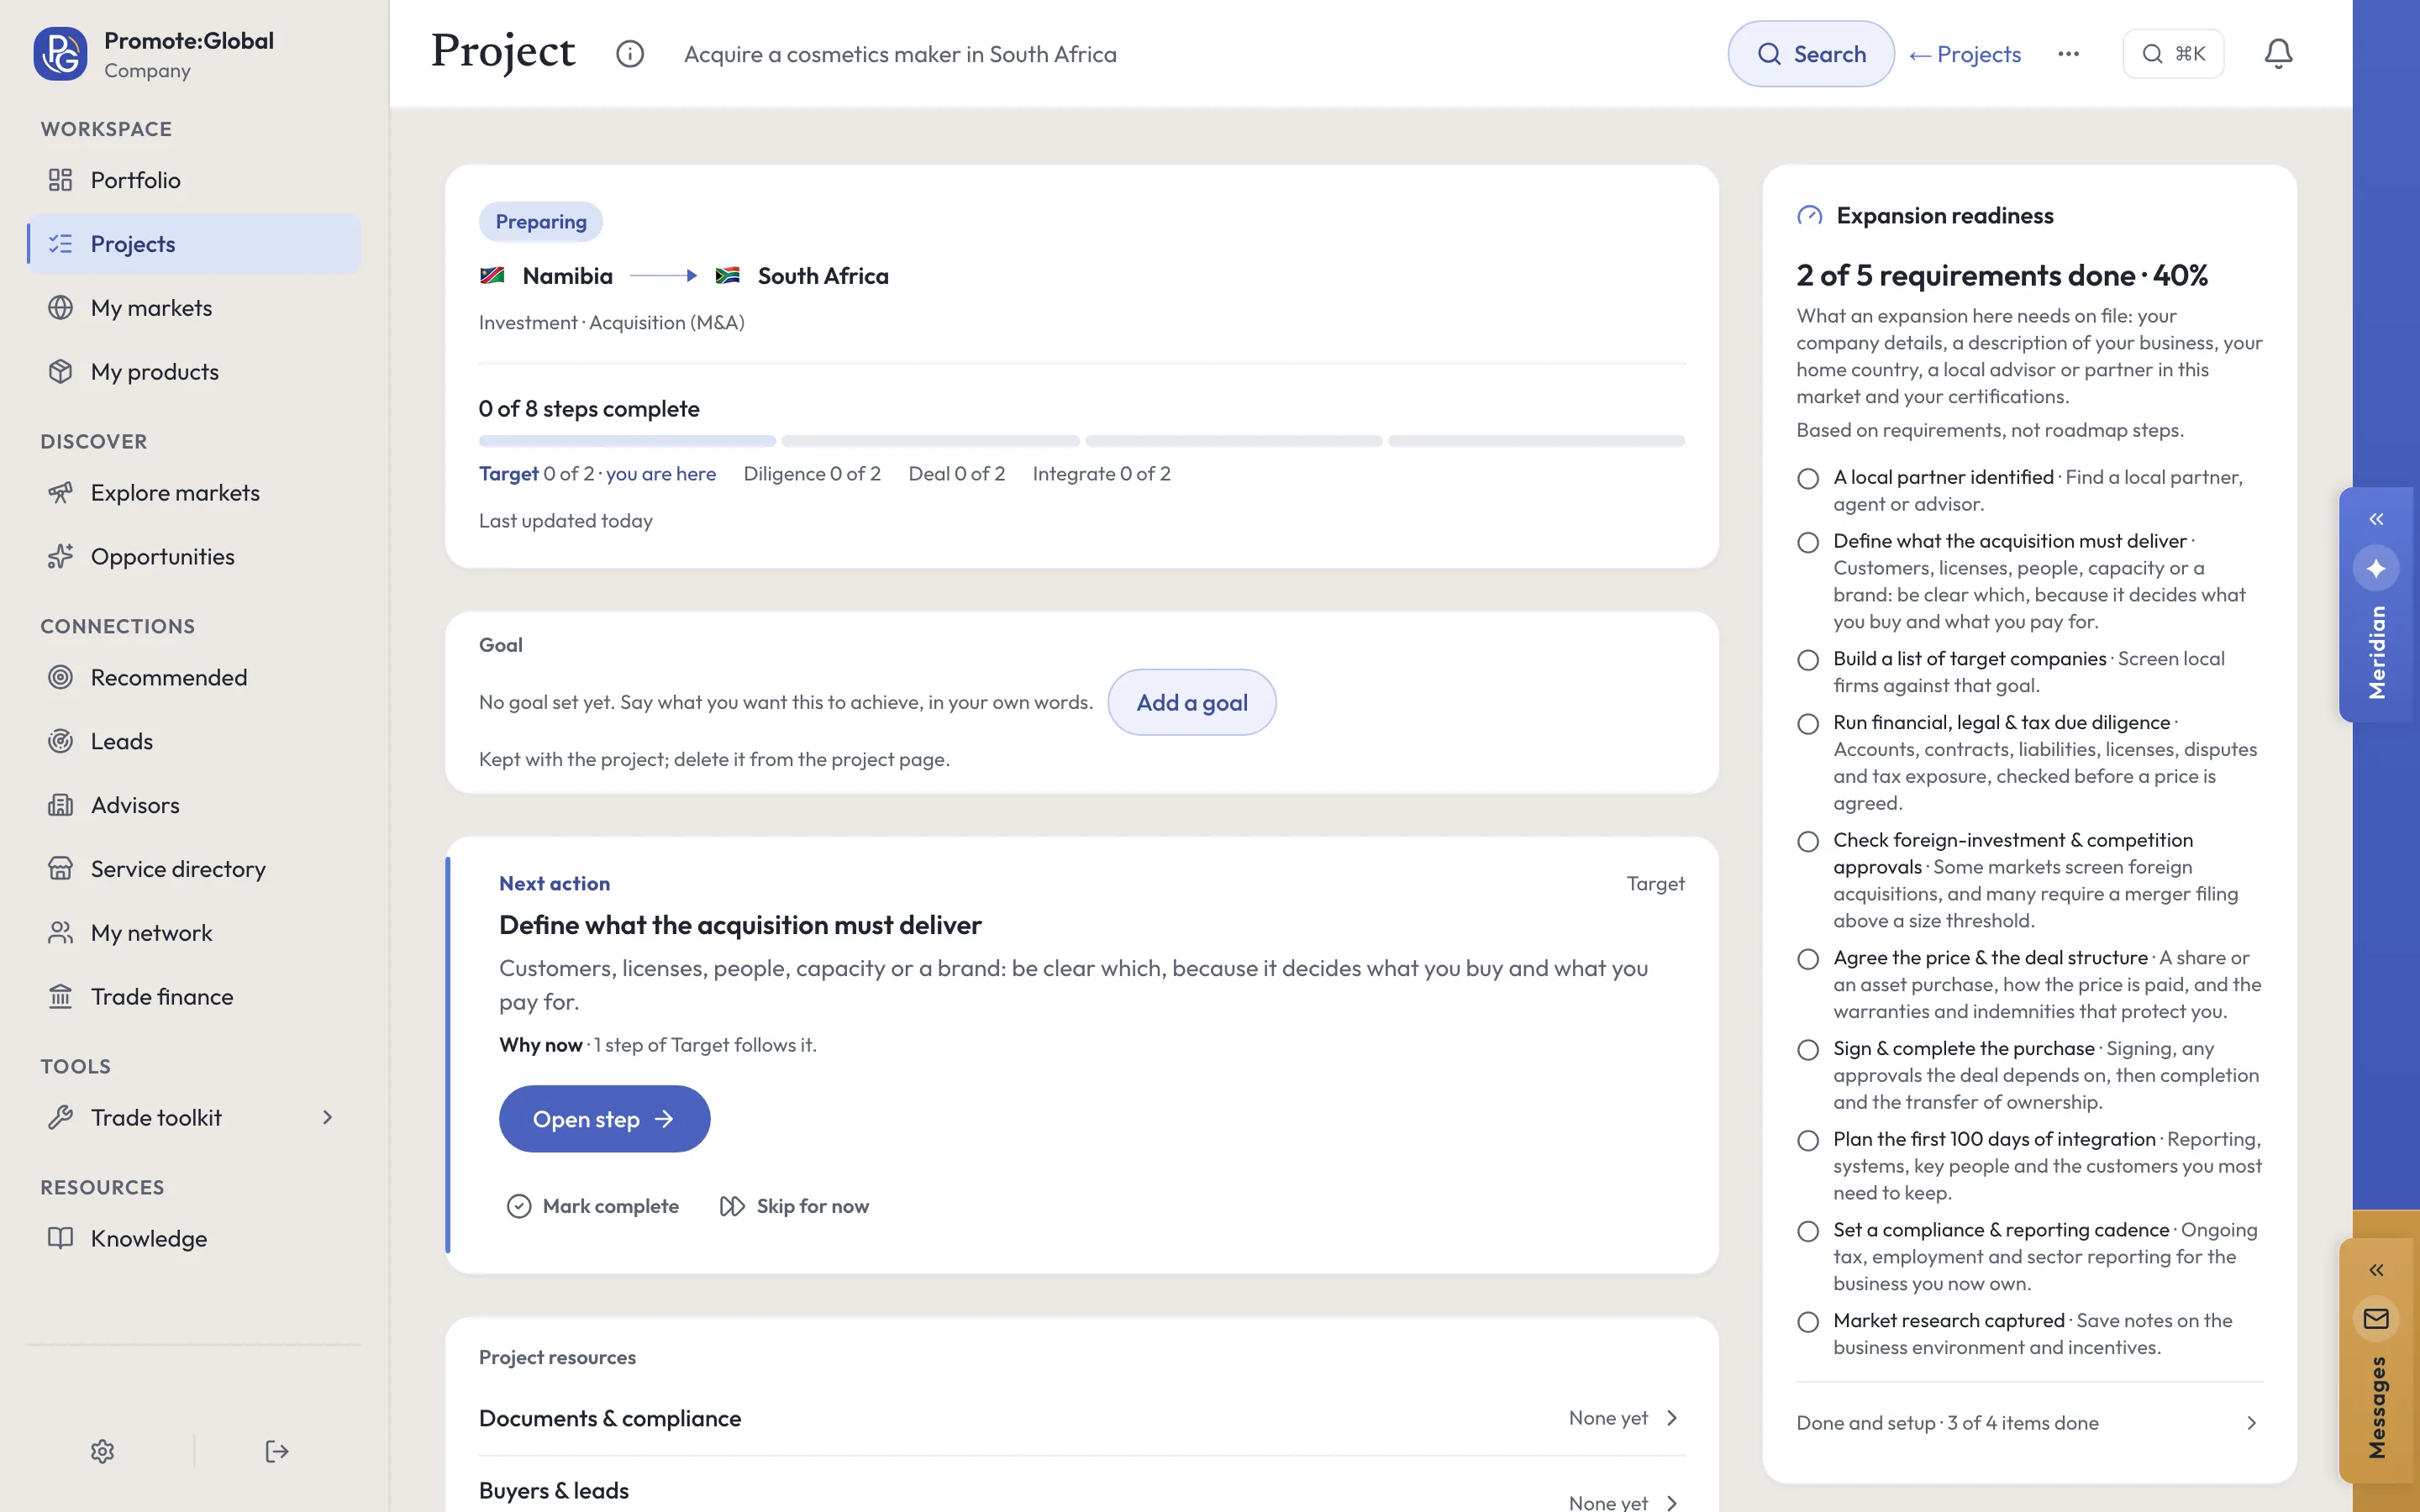Click the Diligence progress bar segment
Screen dimensions: 2420x1512
coord(930,441)
